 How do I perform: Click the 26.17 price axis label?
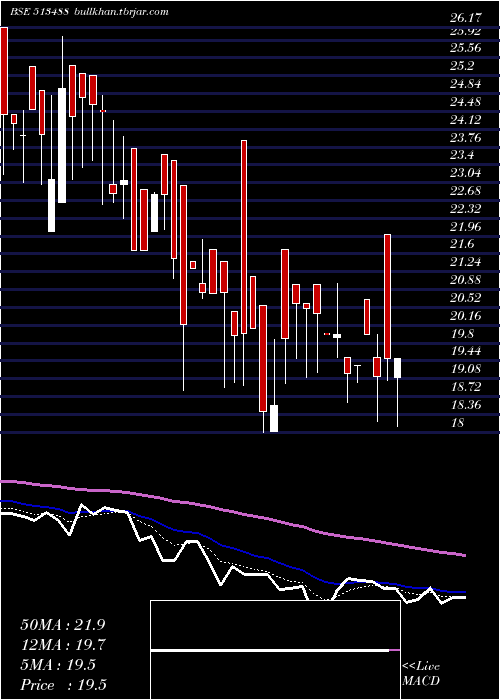click(x=466, y=18)
